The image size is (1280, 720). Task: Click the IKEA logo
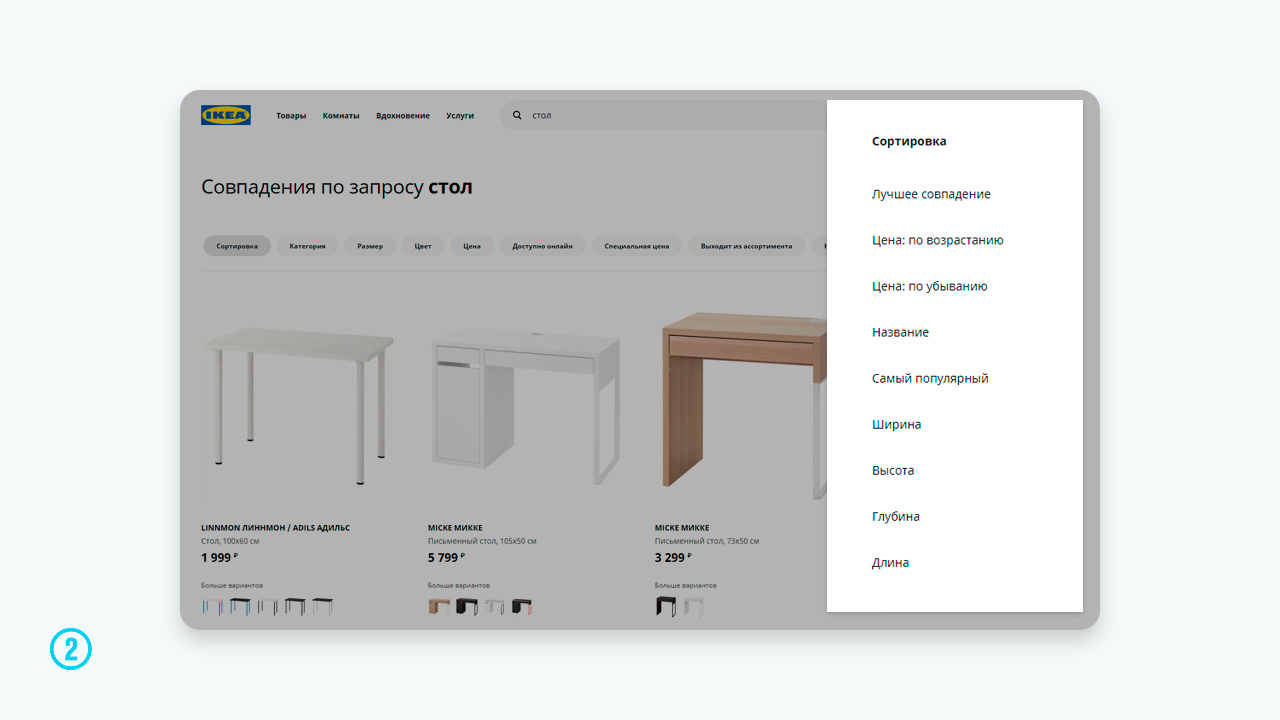pyautogui.click(x=226, y=115)
